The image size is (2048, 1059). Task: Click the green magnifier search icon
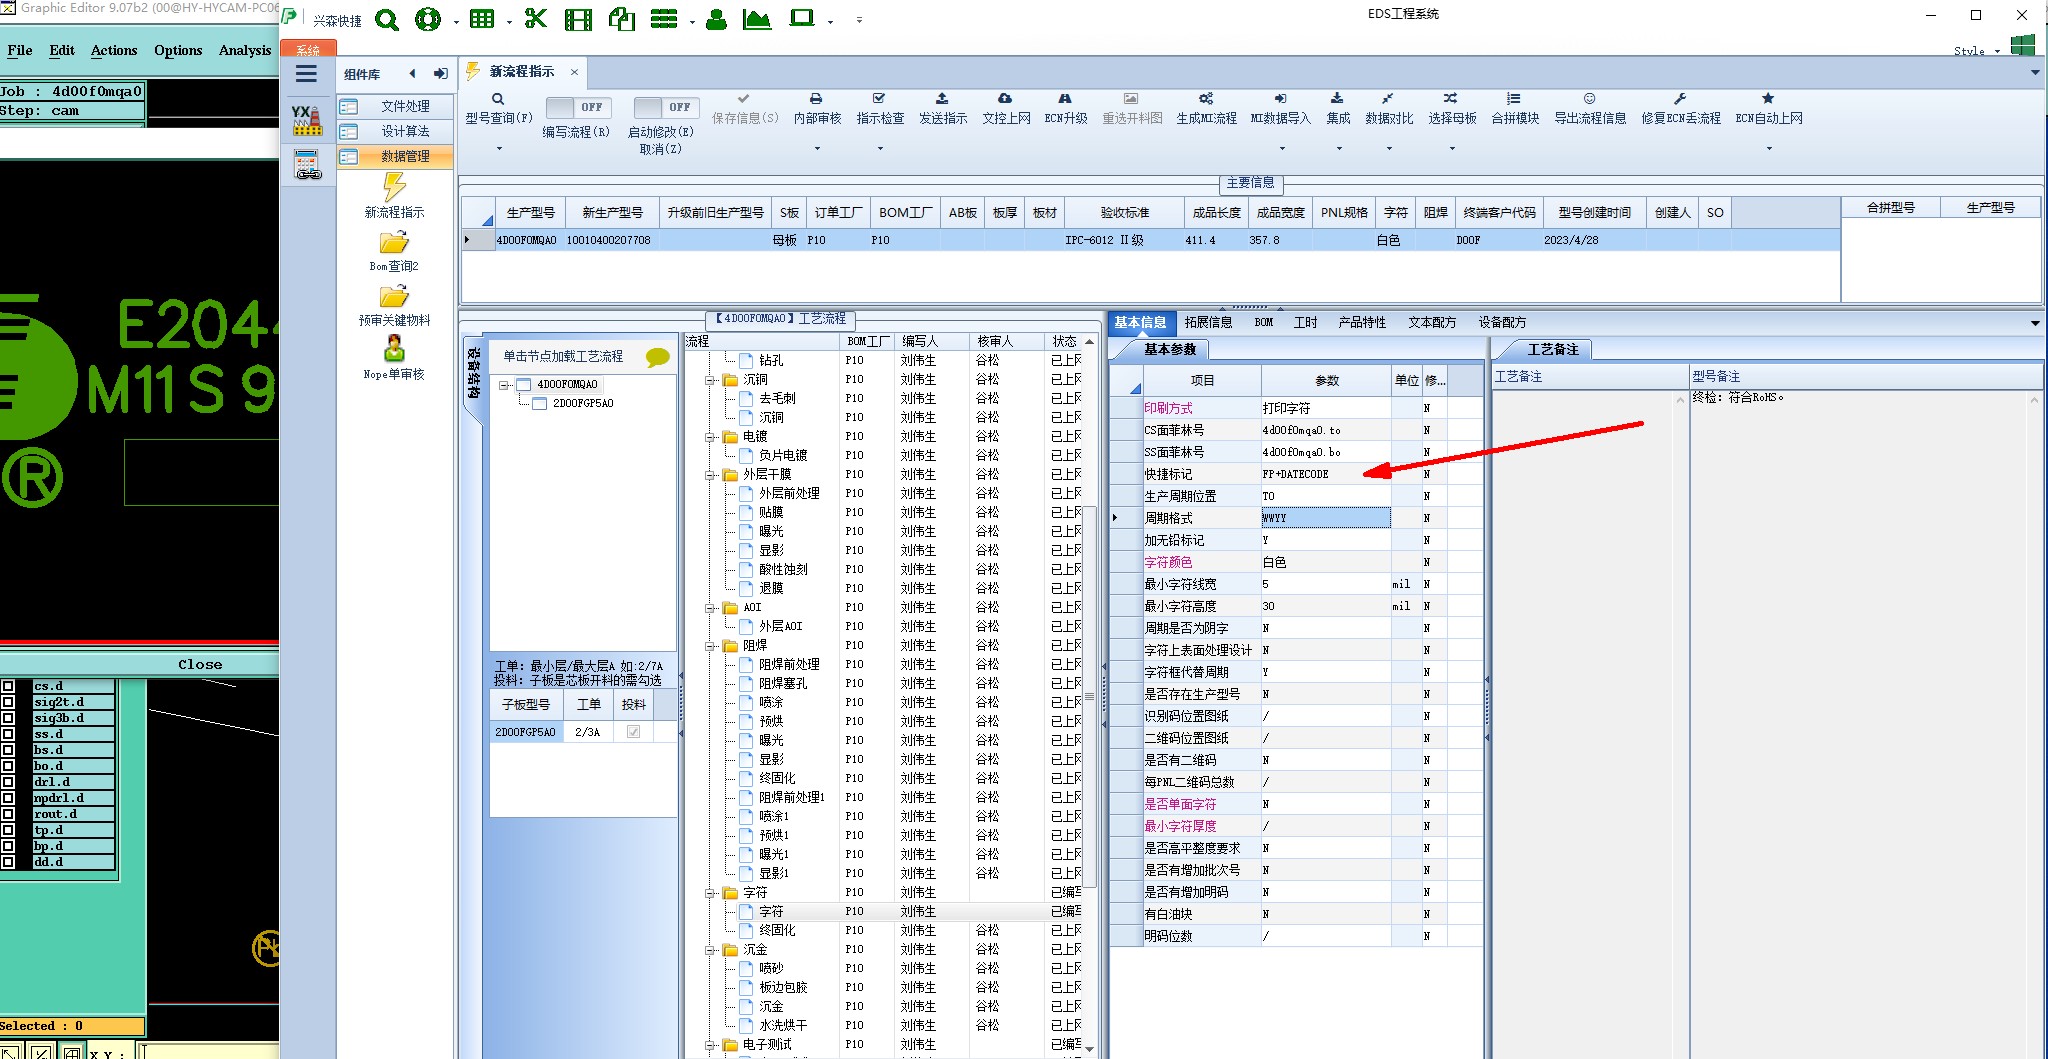point(387,19)
